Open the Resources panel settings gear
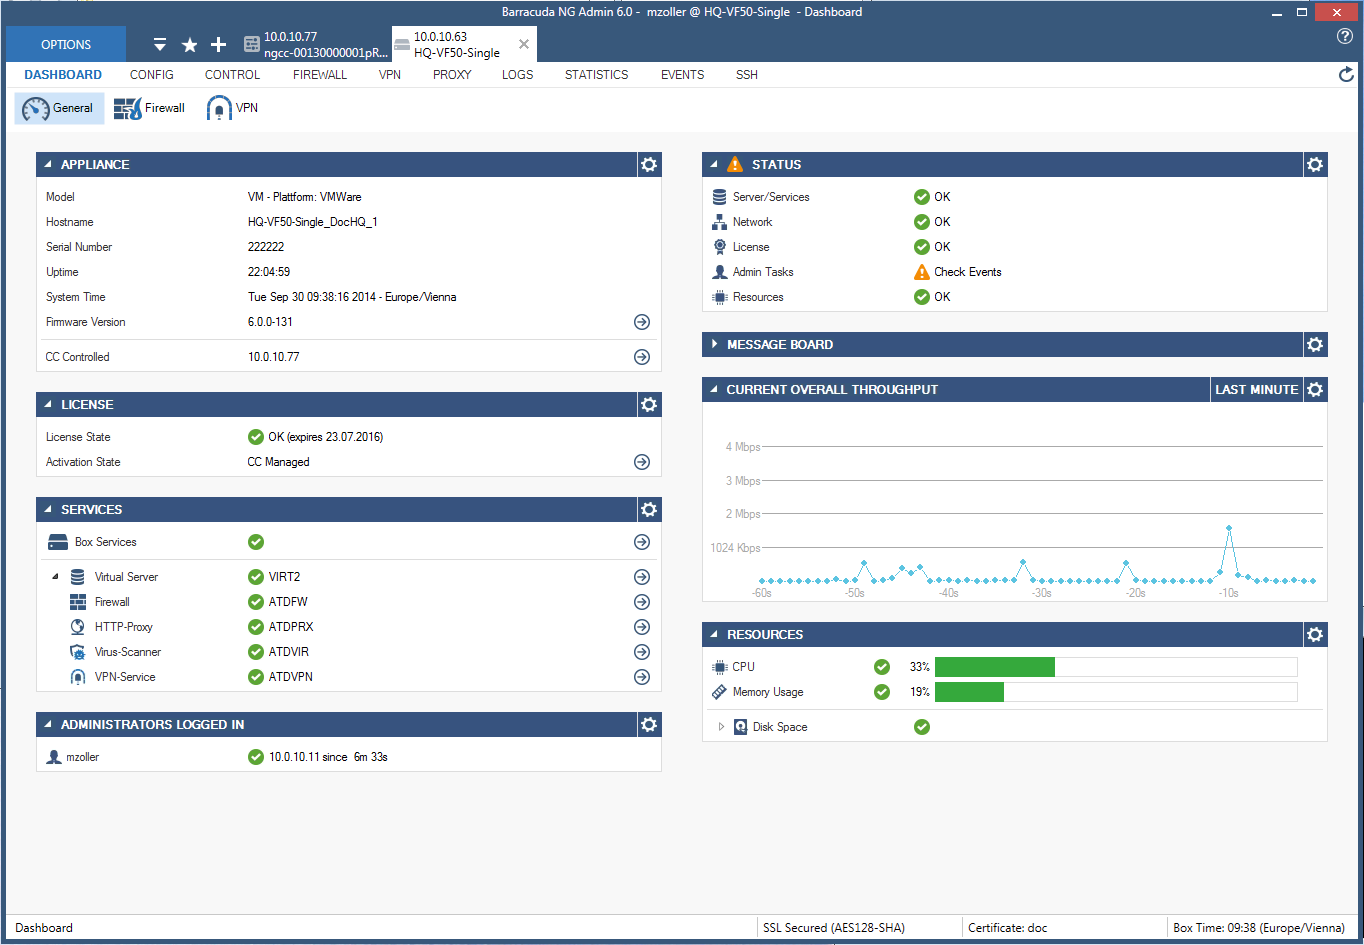Image resolution: width=1364 pixels, height=945 pixels. 1315,635
